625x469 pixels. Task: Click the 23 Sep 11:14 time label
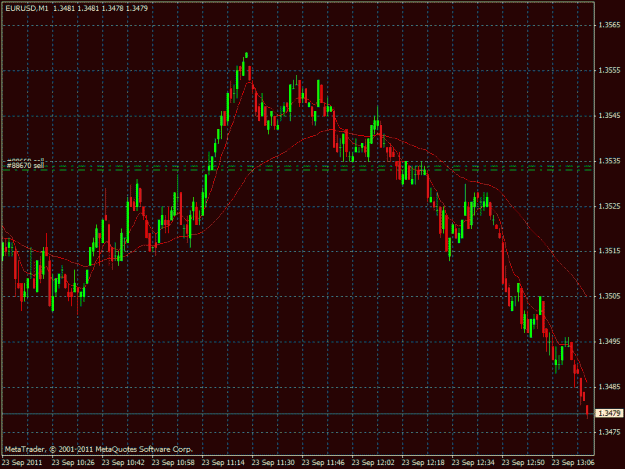(x=223, y=463)
